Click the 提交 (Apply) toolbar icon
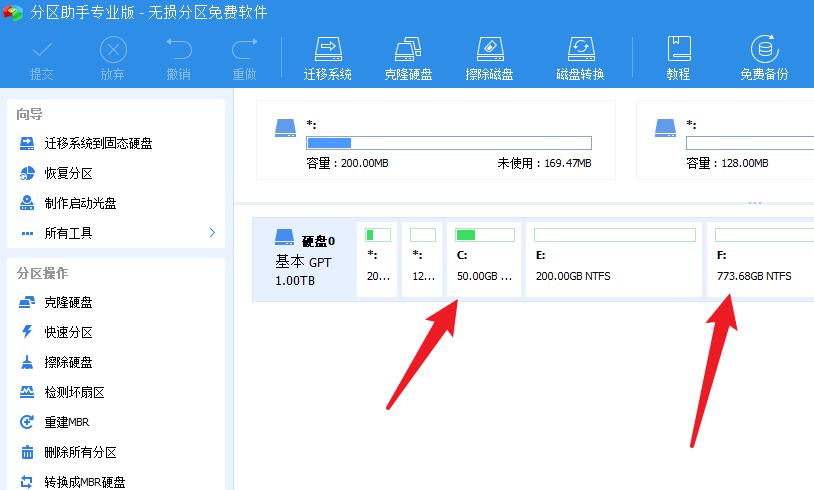Viewport: 814px width, 490px height. click(42, 59)
